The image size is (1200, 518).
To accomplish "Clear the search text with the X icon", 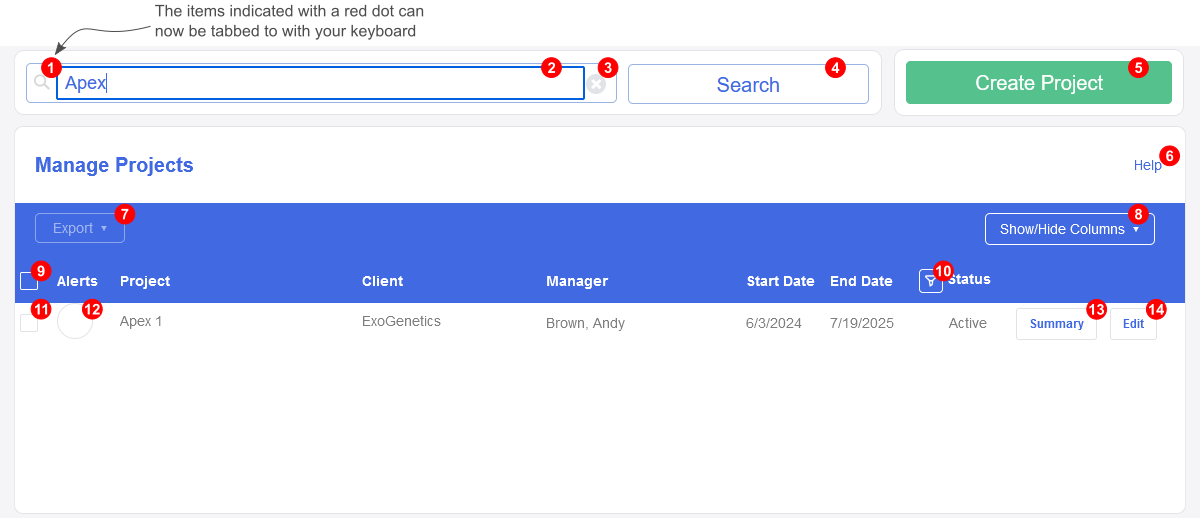I will (597, 85).
